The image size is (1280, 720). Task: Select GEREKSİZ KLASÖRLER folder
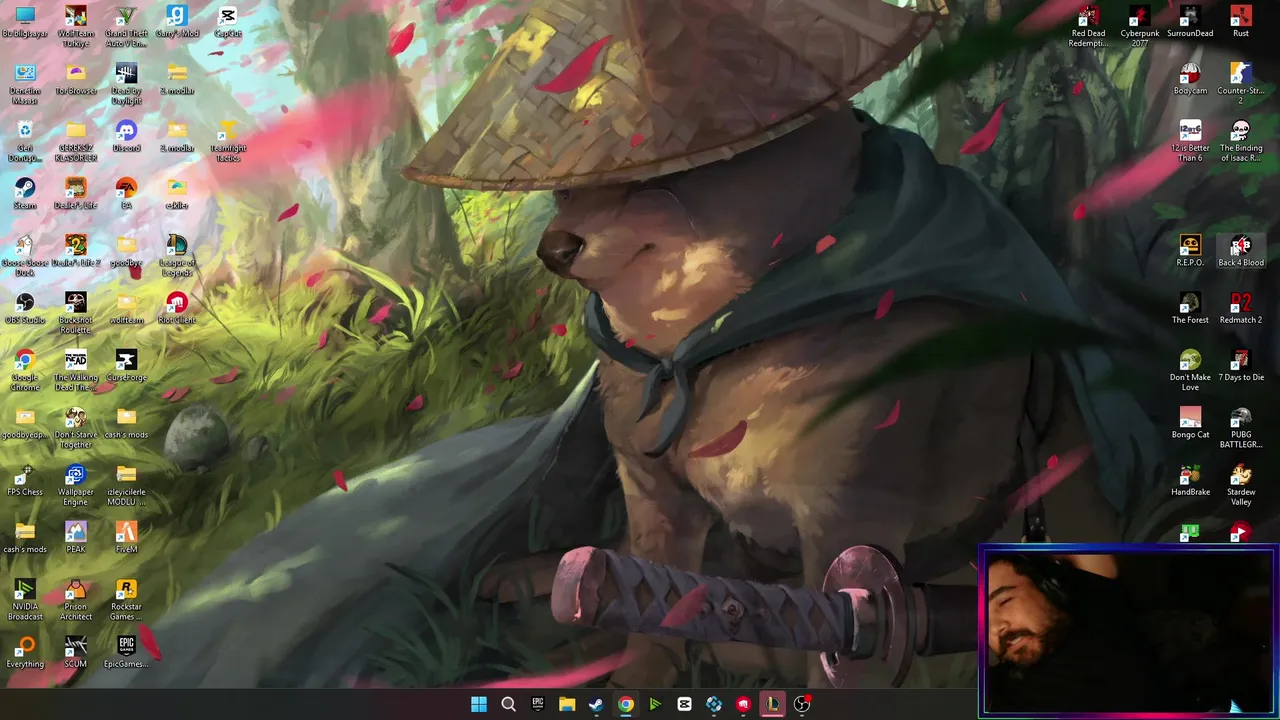point(76,142)
